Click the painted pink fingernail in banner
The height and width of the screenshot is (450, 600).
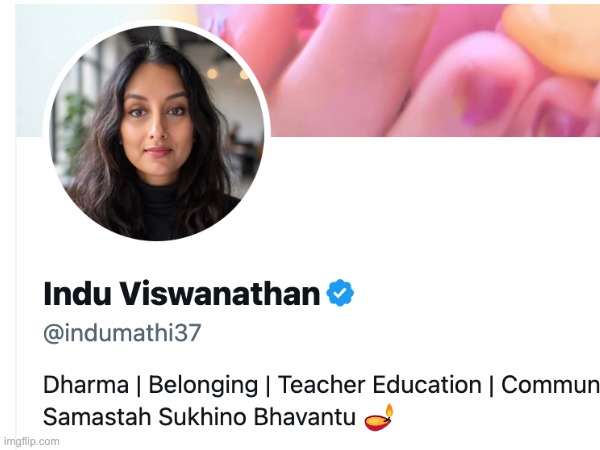click(x=486, y=99)
